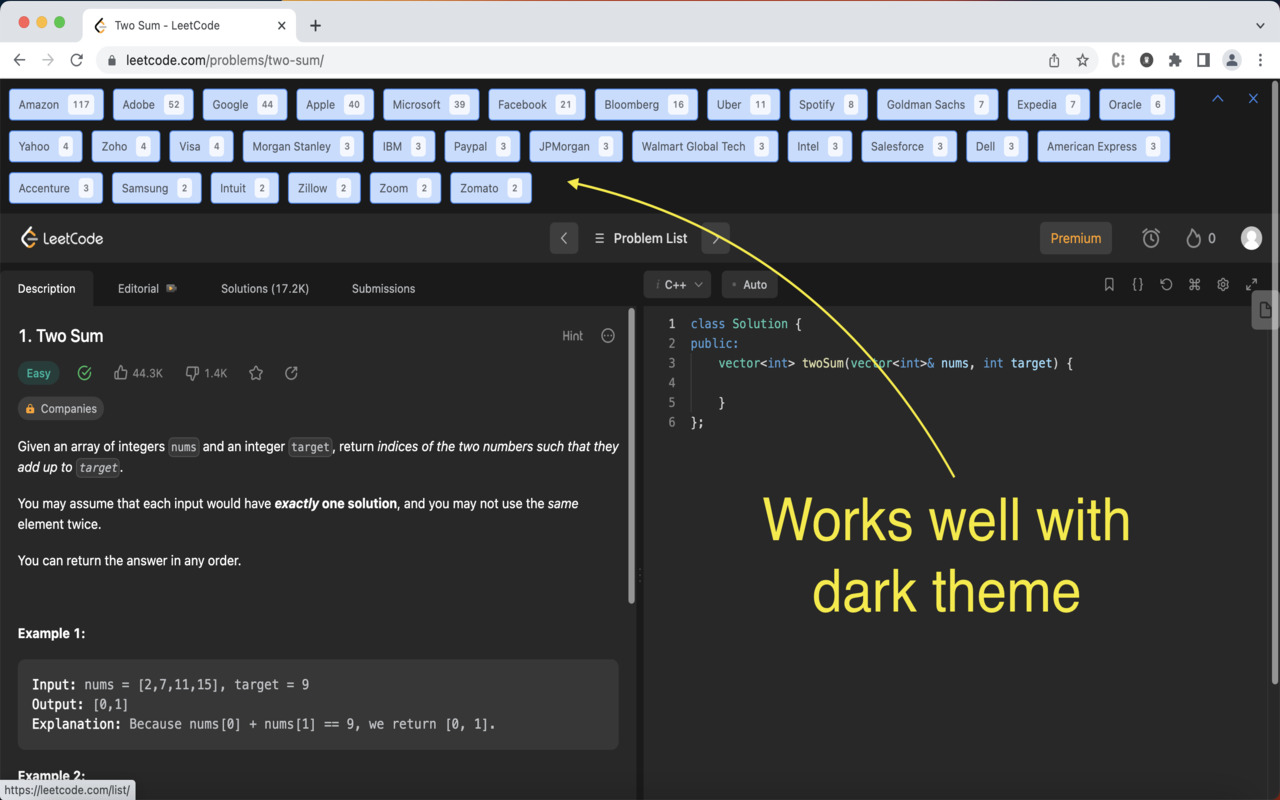This screenshot has height=800, width=1280.
Task: Open the Chrome profile avatar
Action: pyautogui.click(x=1232, y=60)
